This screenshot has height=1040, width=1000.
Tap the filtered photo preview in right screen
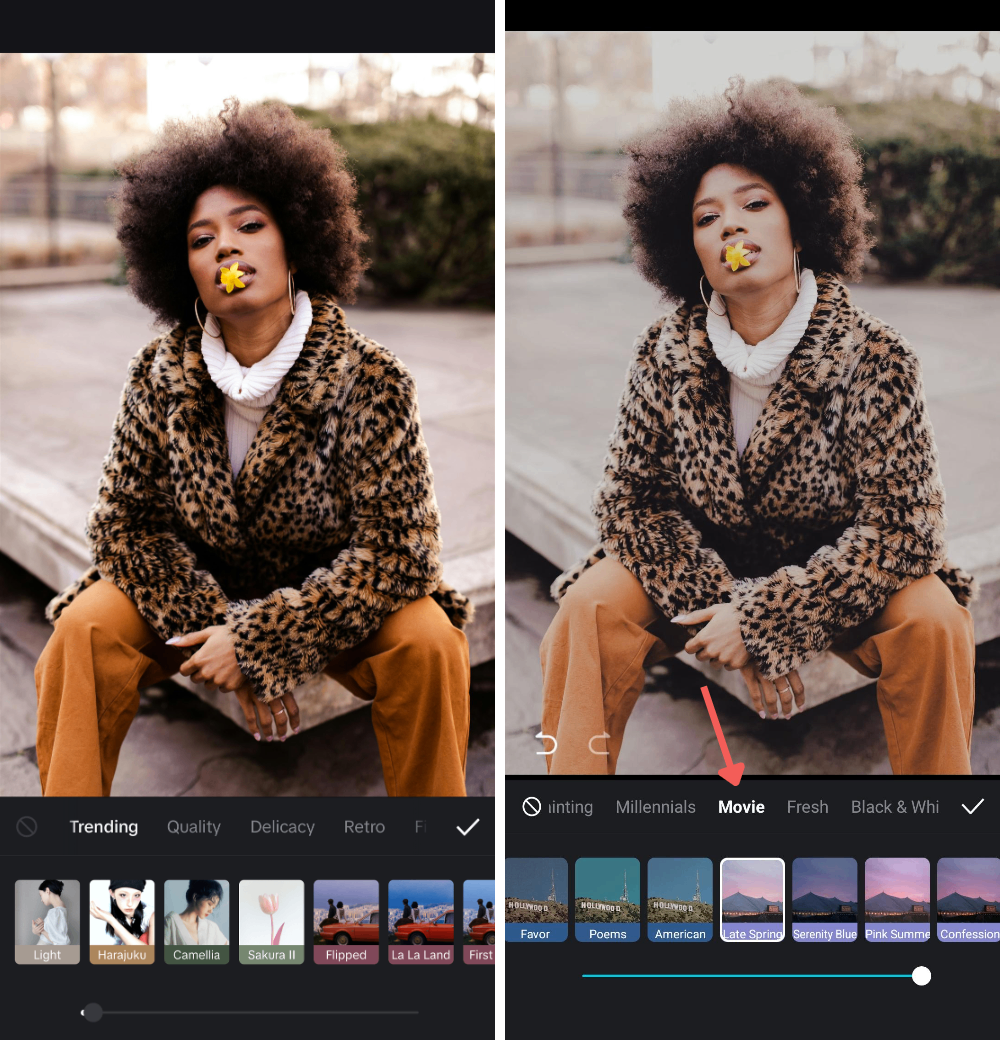tap(753, 403)
